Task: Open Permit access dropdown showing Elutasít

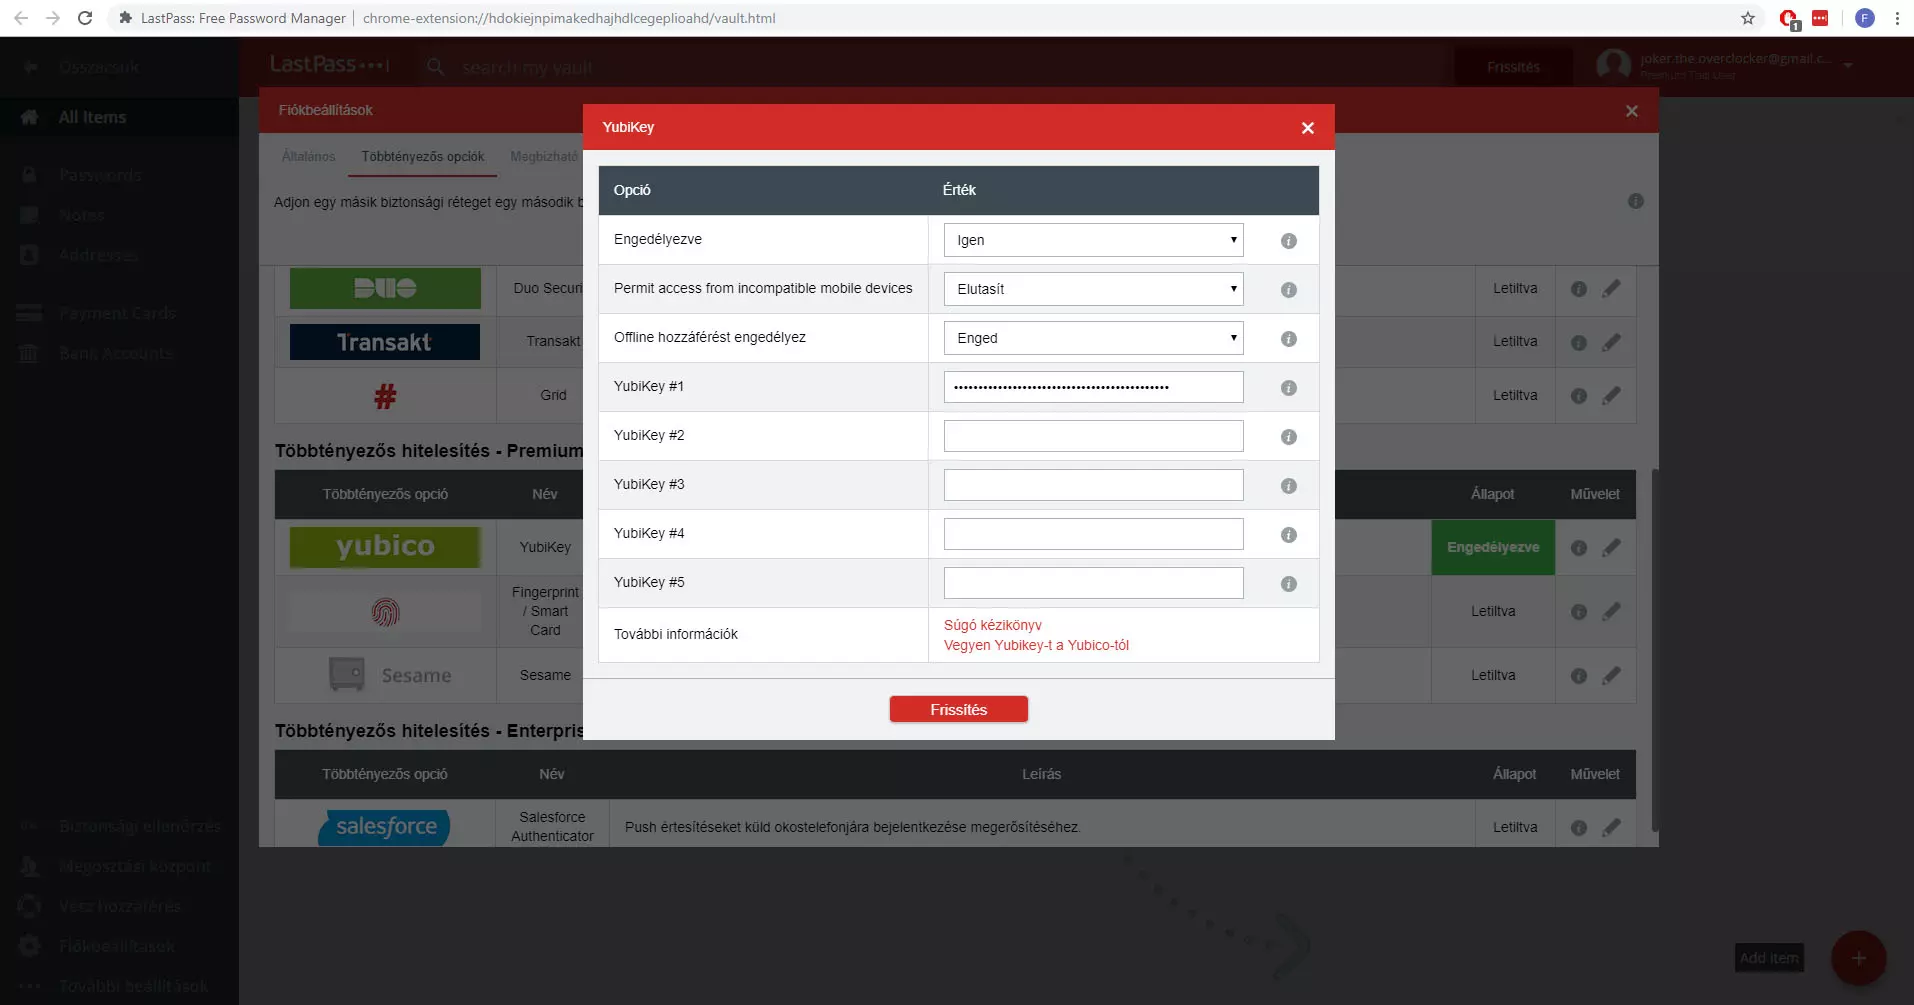Action: pos(1093,289)
